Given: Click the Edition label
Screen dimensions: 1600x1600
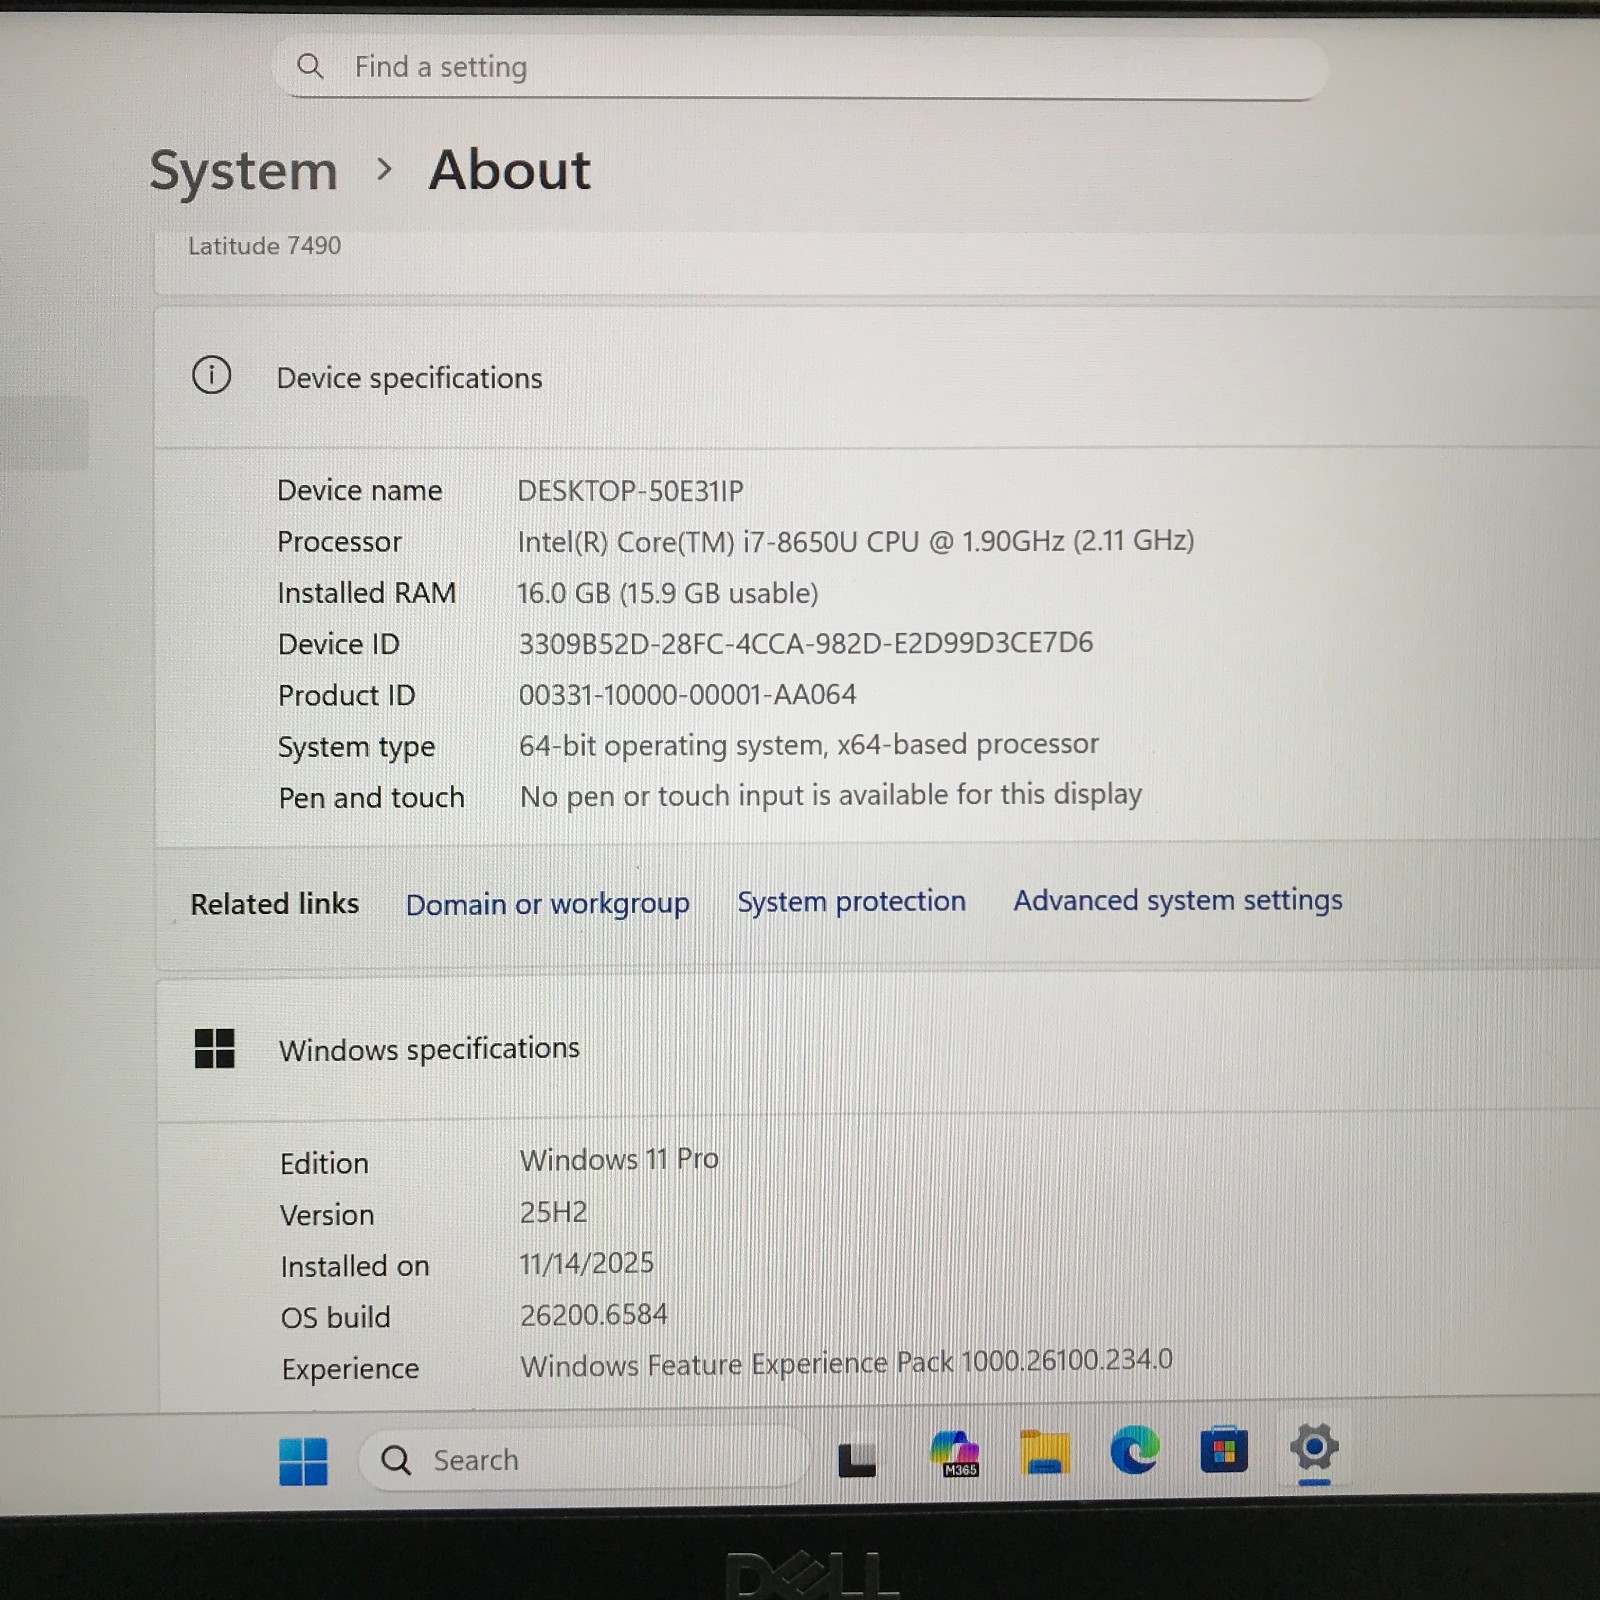Looking at the screenshot, I should 325,1164.
